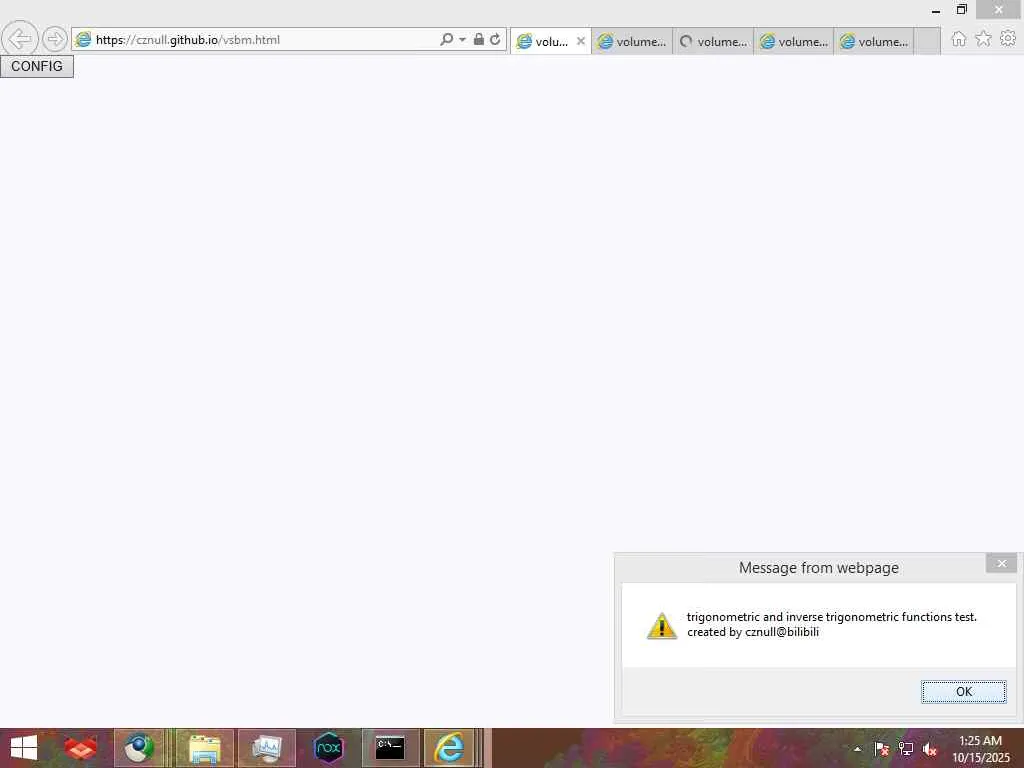Switch to the fourth 'volume...' tab
Screen dimensions: 1024x768
(x=794, y=41)
